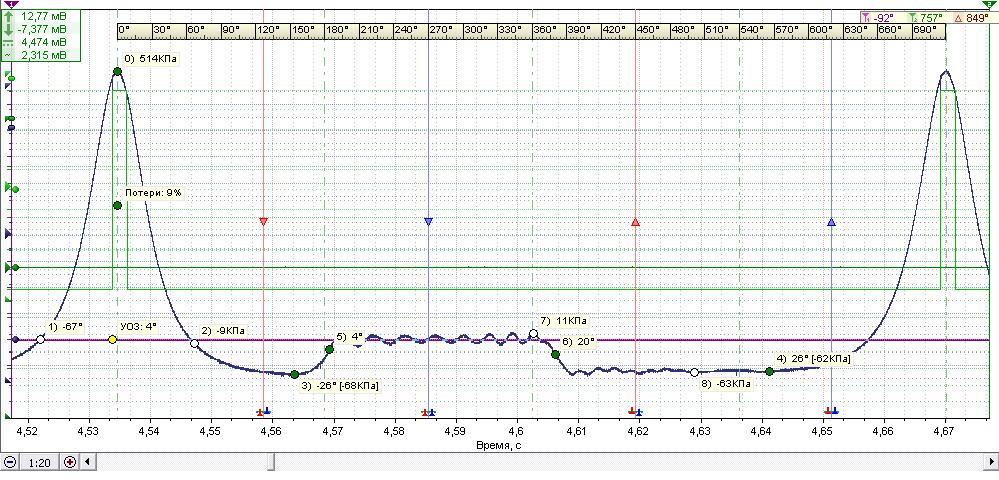
Task: Click the -92° cursor 1 readout
Action: coord(878,18)
